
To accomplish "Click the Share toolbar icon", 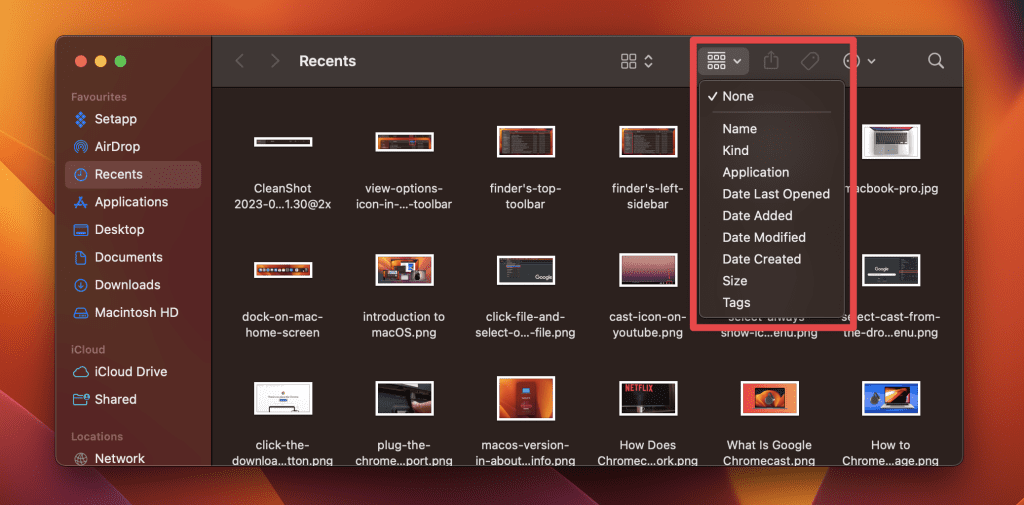I will 771,61.
